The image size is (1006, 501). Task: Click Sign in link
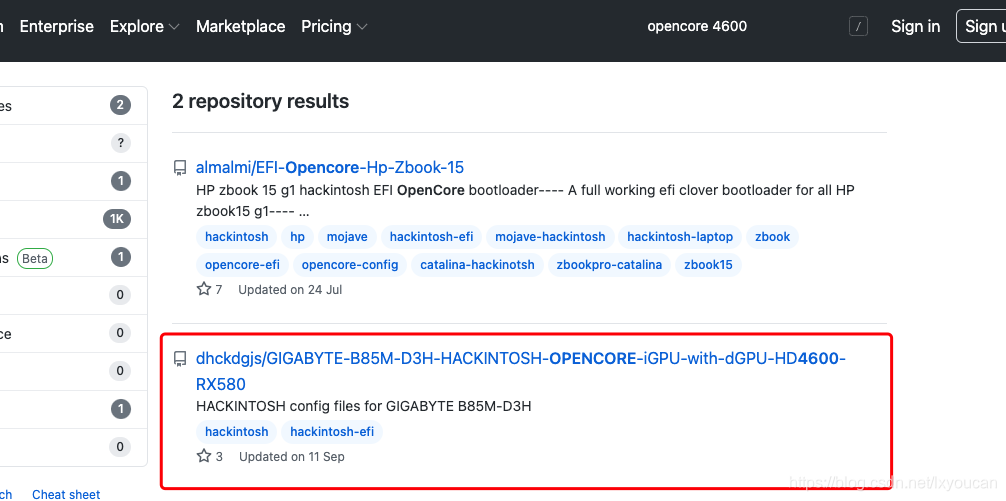pos(916,26)
